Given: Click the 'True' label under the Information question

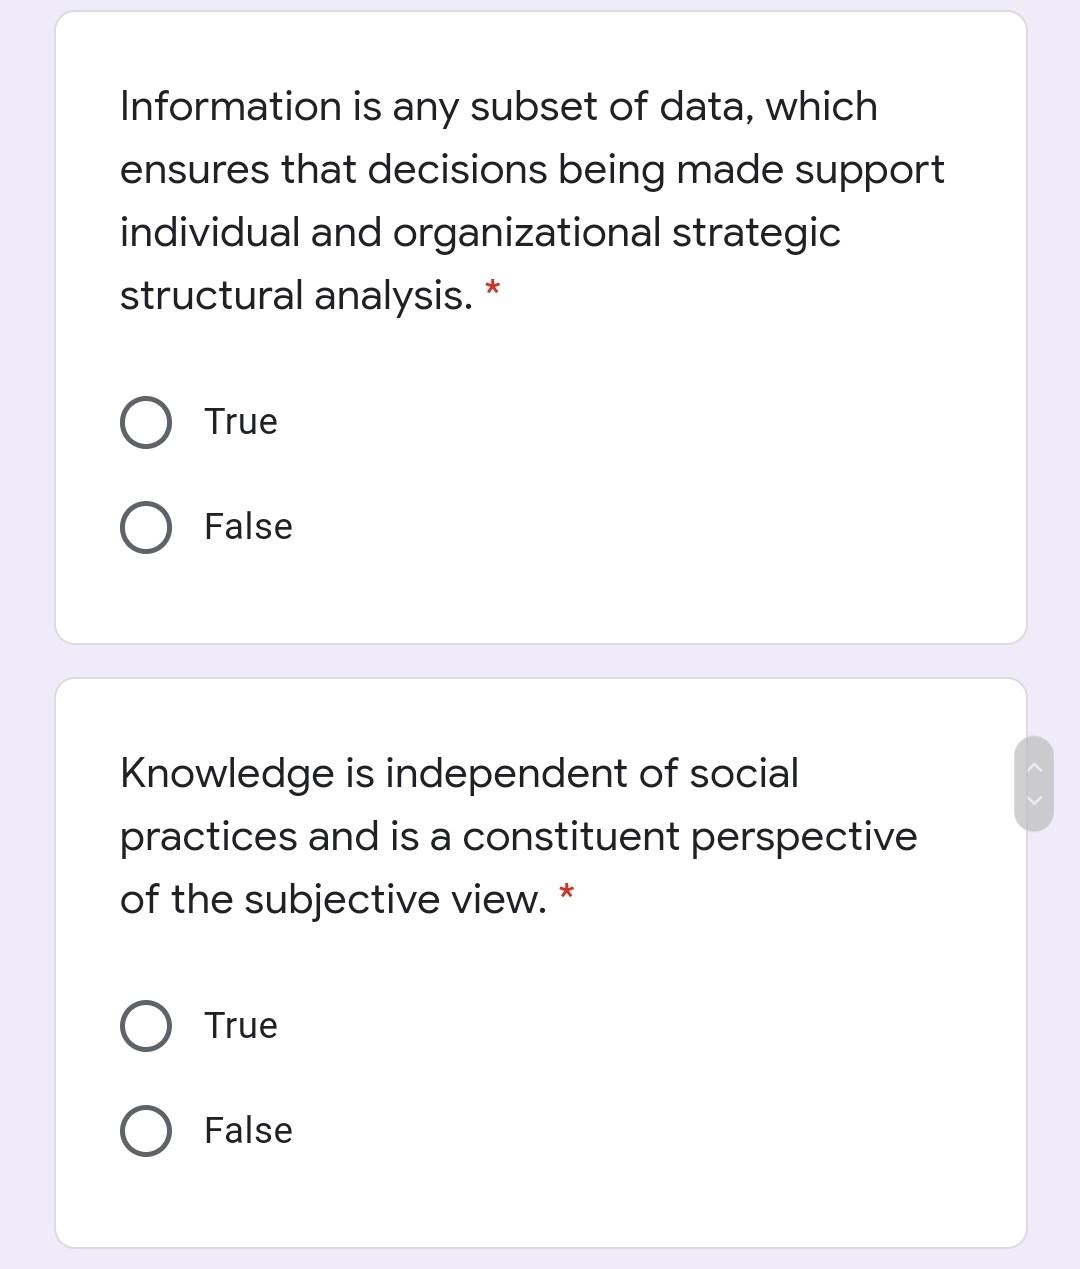Looking at the screenshot, I should tap(241, 422).
